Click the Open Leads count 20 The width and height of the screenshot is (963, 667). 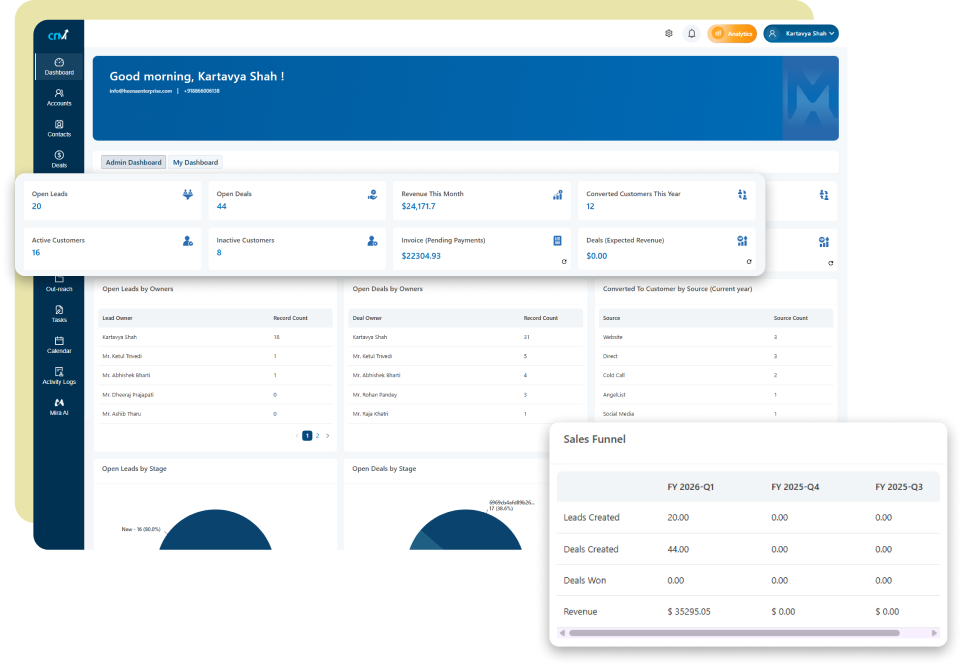pyautogui.click(x=37, y=207)
